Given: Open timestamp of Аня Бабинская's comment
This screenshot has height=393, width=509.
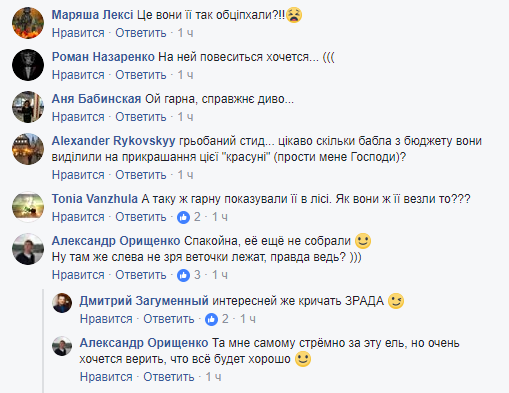Looking at the screenshot, I should point(185,117).
